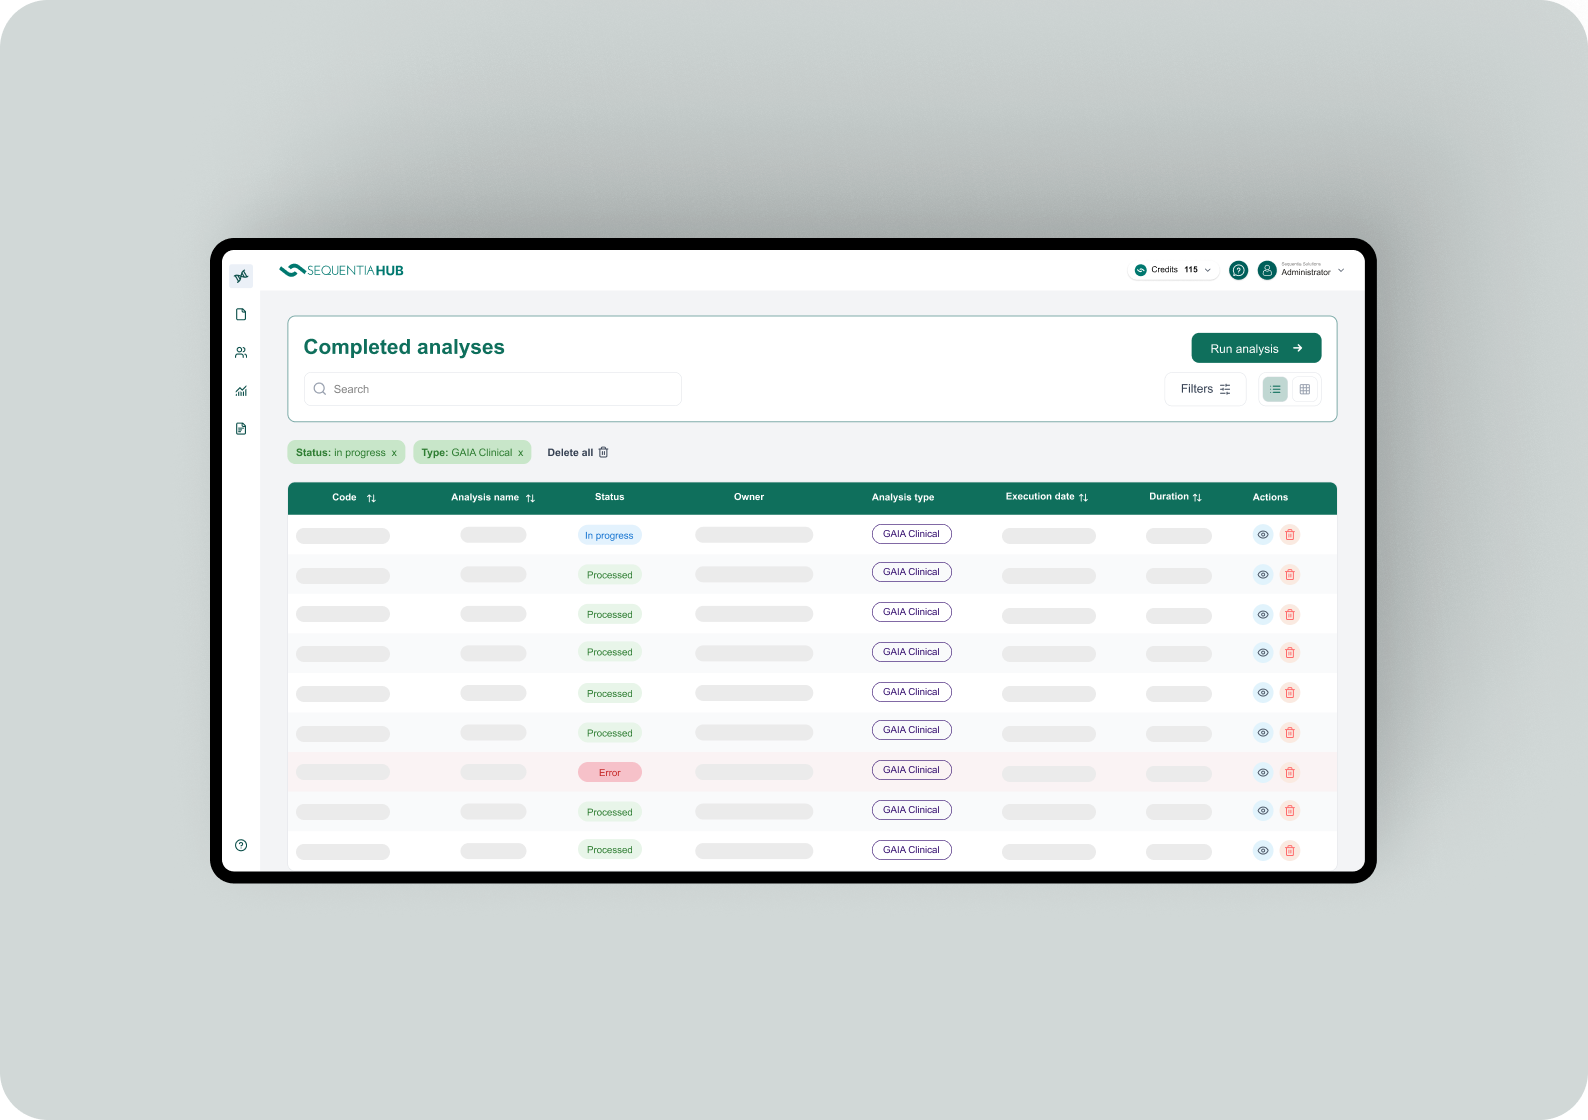The height and width of the screenshot is (1120, 1588).
Task: View the In progress analysis via eye icon
Action: point(1263,535)
